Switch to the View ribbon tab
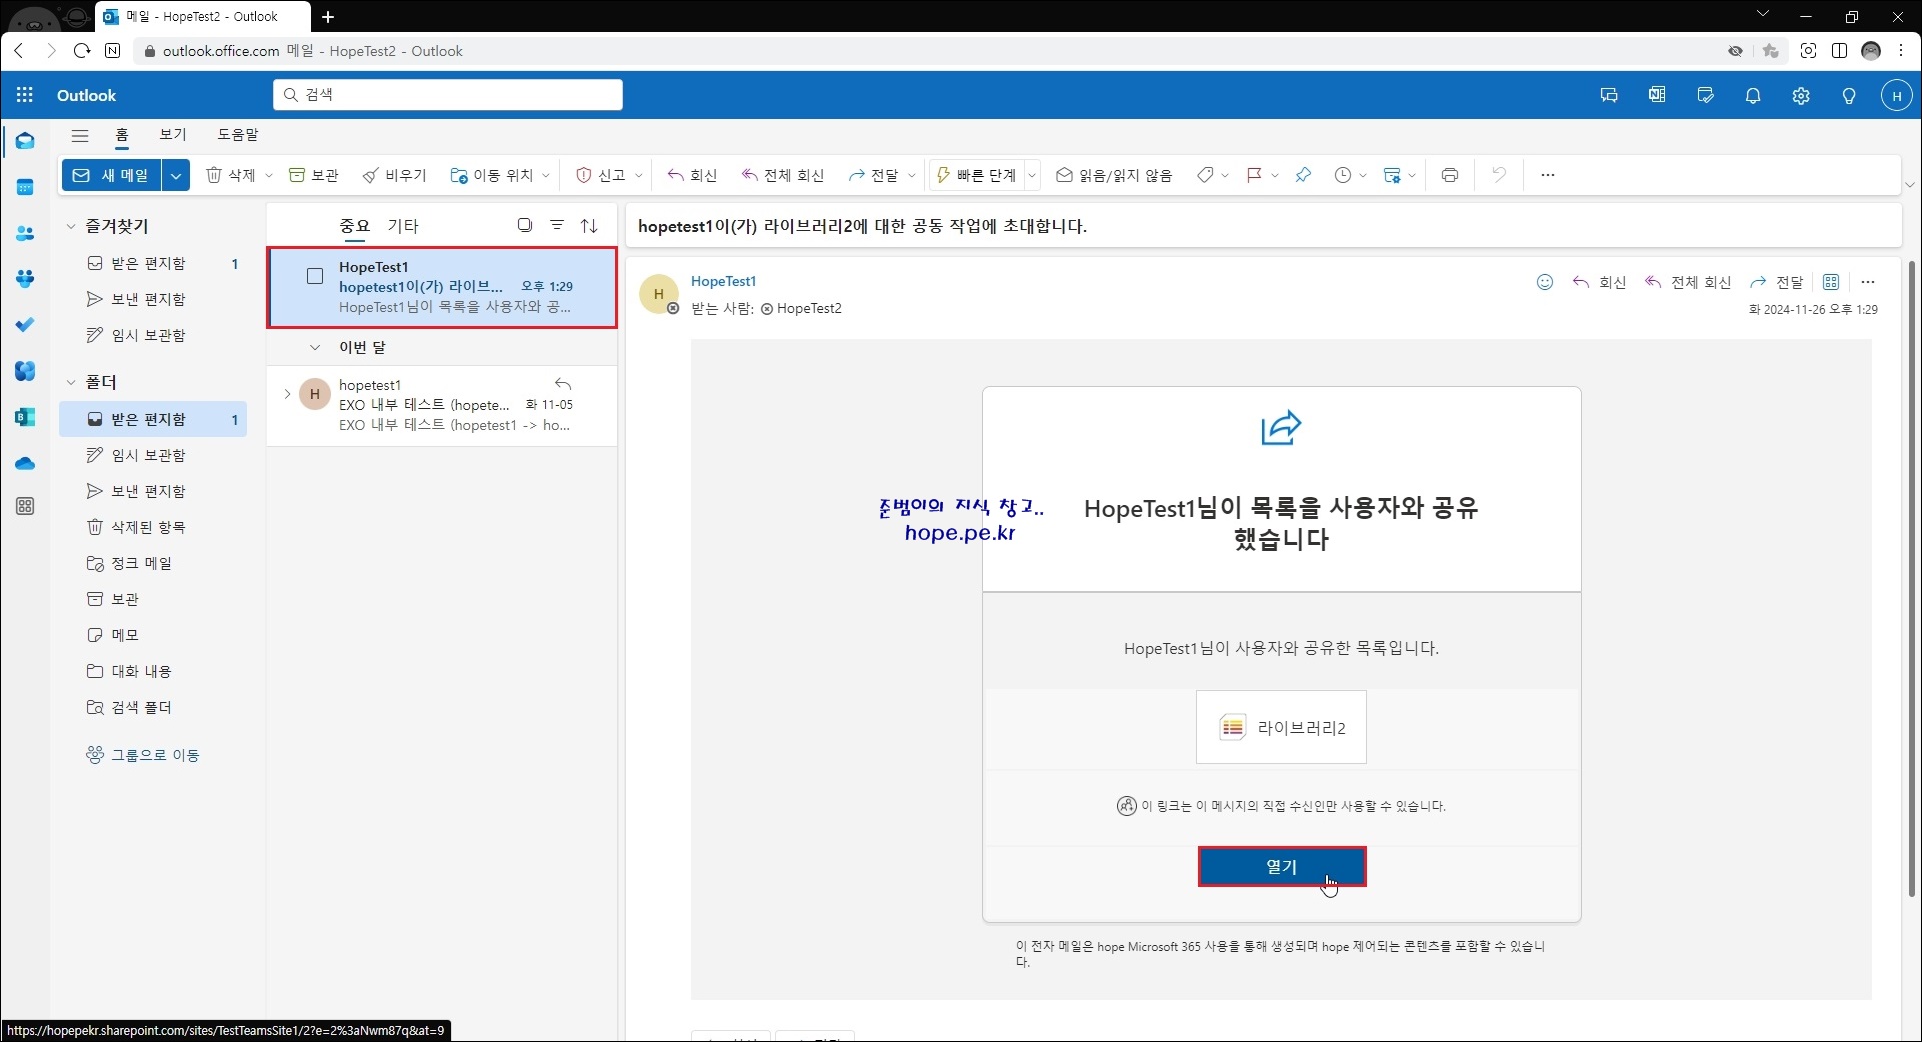 pyautogui.click(x=173, y=134)
